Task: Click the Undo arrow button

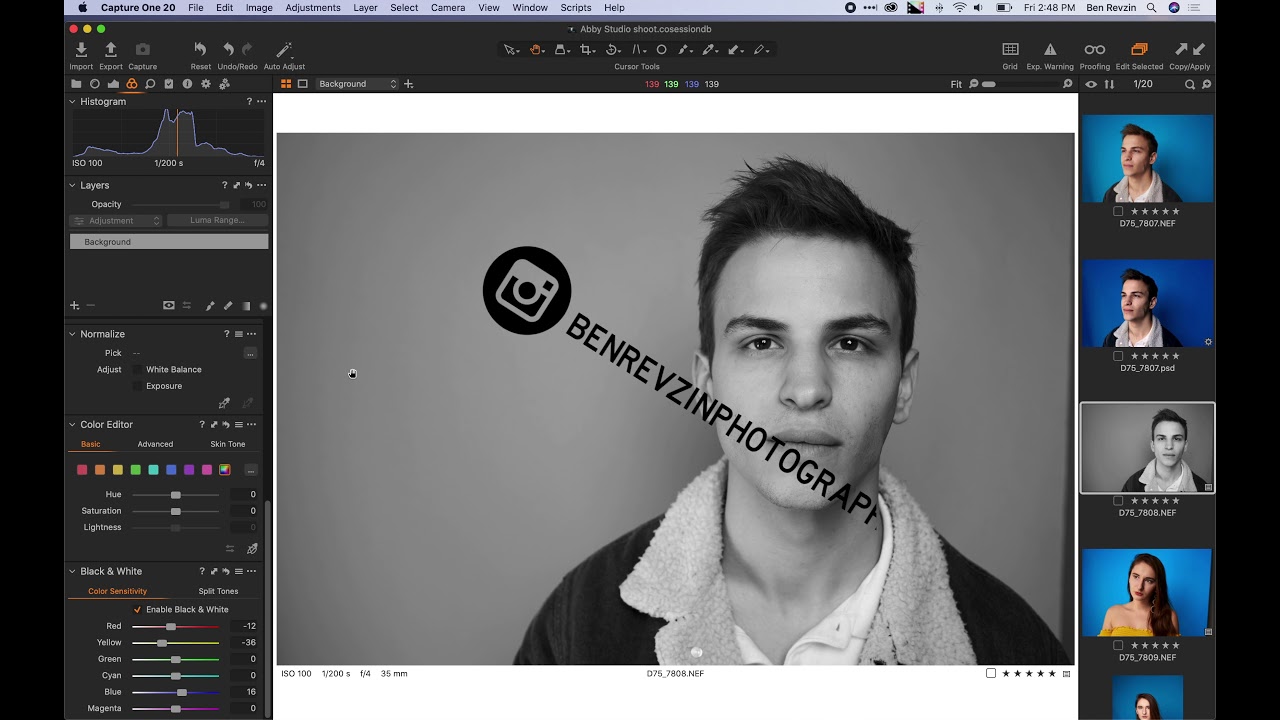Action: (229, 50)
